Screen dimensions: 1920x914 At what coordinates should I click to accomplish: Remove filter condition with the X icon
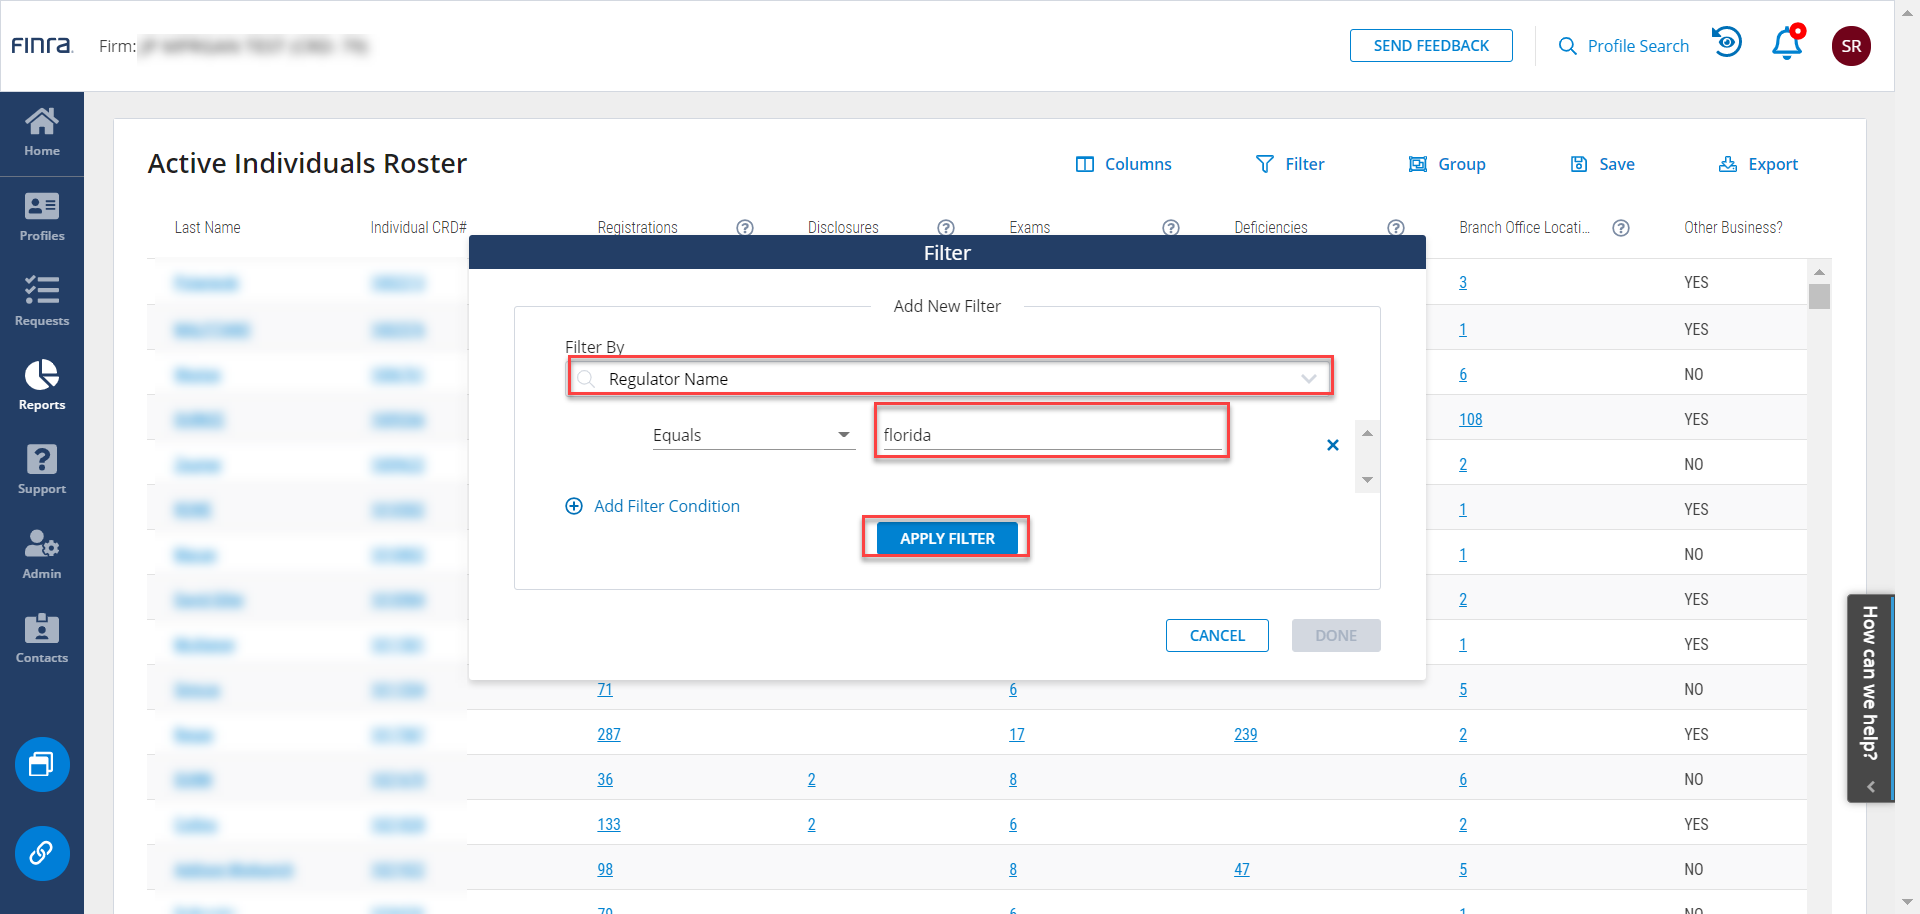pos(1332,445)
